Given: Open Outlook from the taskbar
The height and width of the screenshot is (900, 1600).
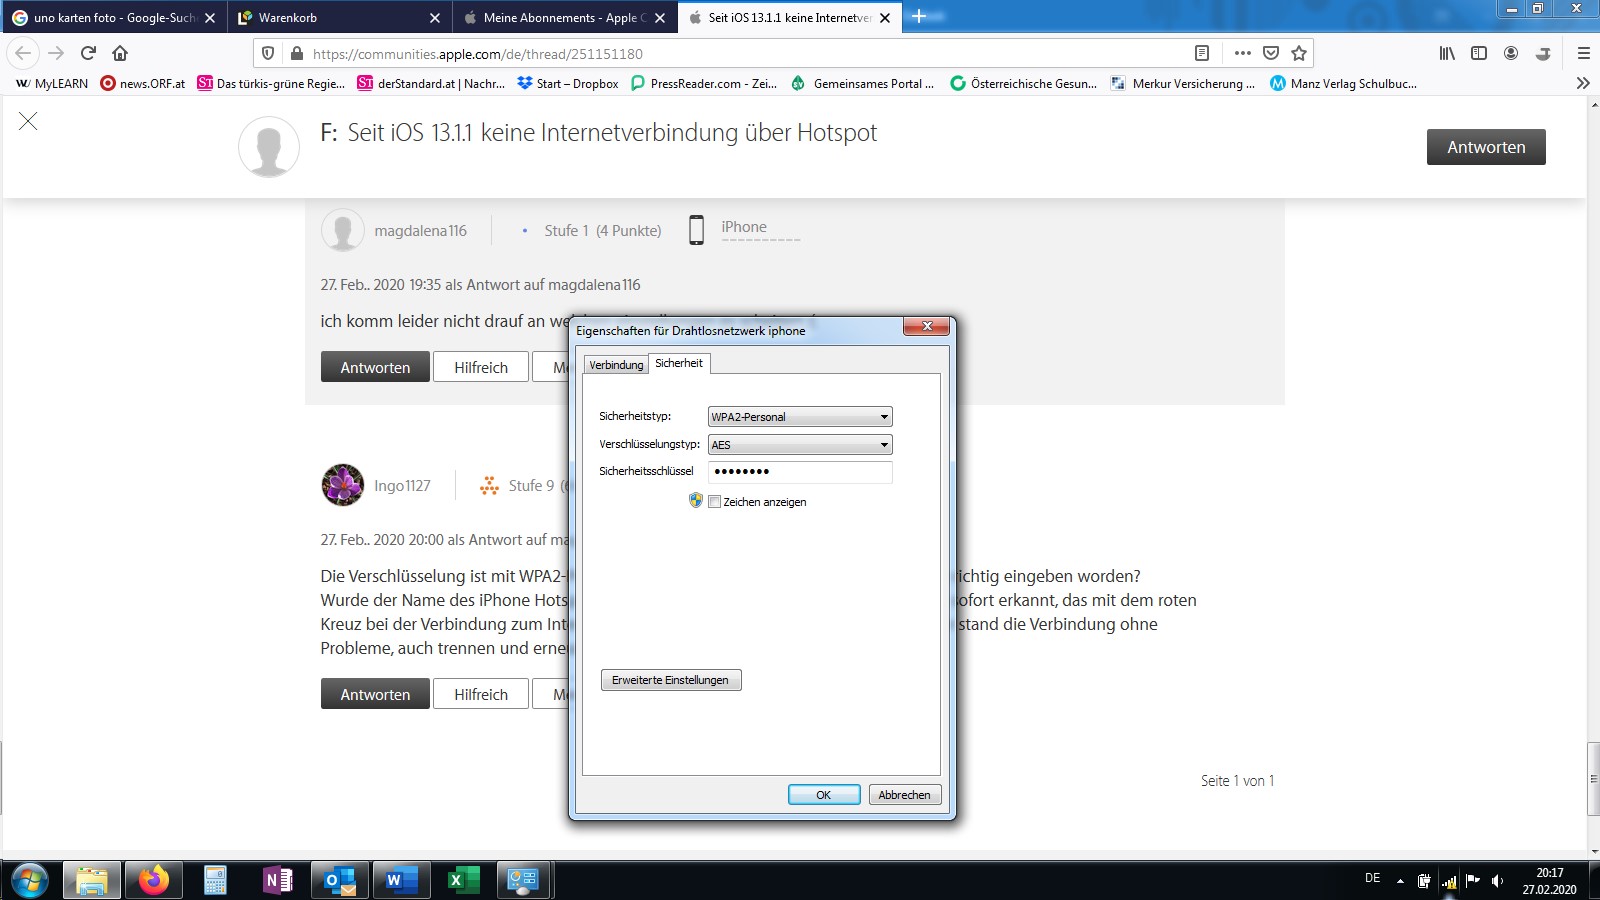Looking at the screenshot, I should point(339,880).
